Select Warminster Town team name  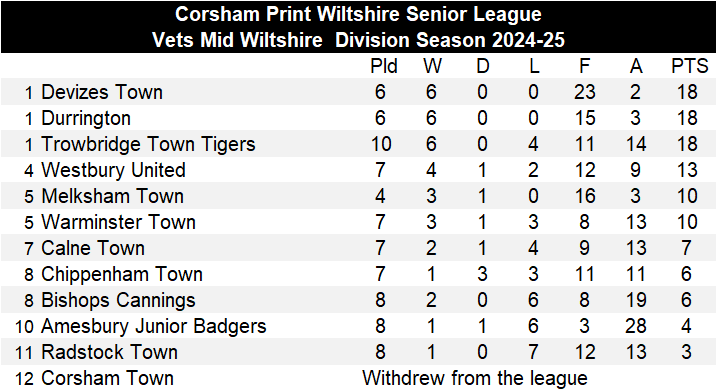point(118,222)
